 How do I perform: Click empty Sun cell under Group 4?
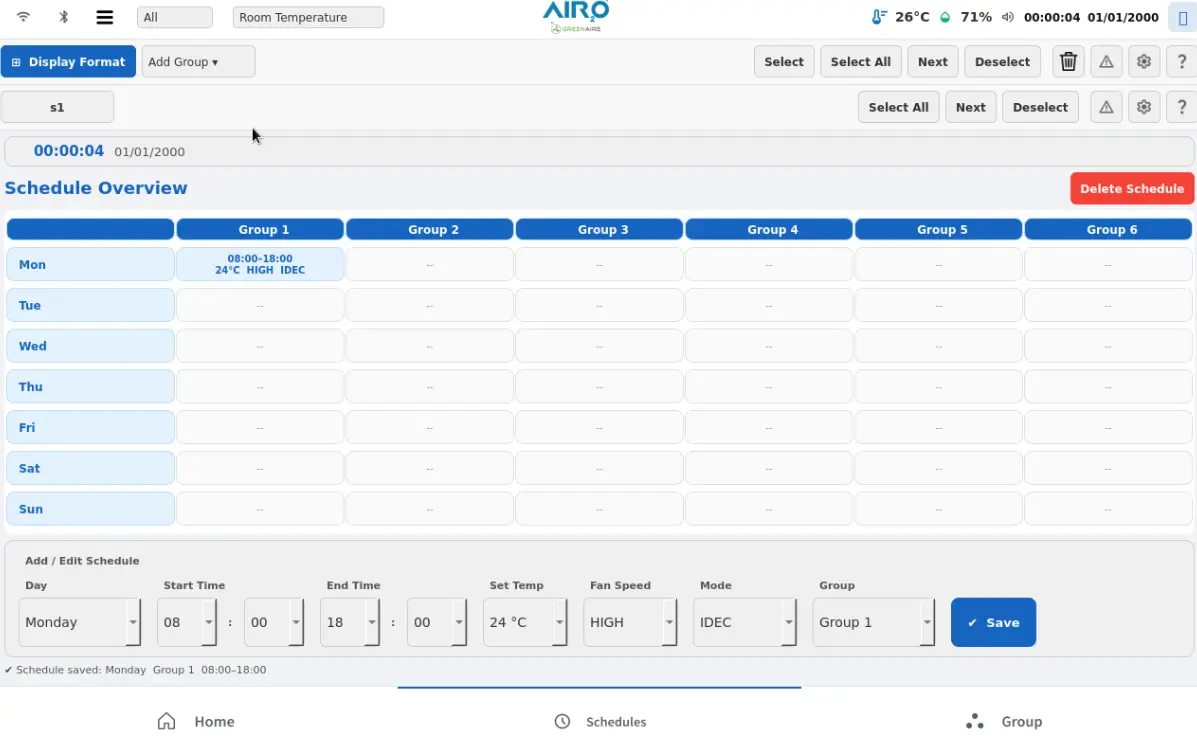click(769, 508)
